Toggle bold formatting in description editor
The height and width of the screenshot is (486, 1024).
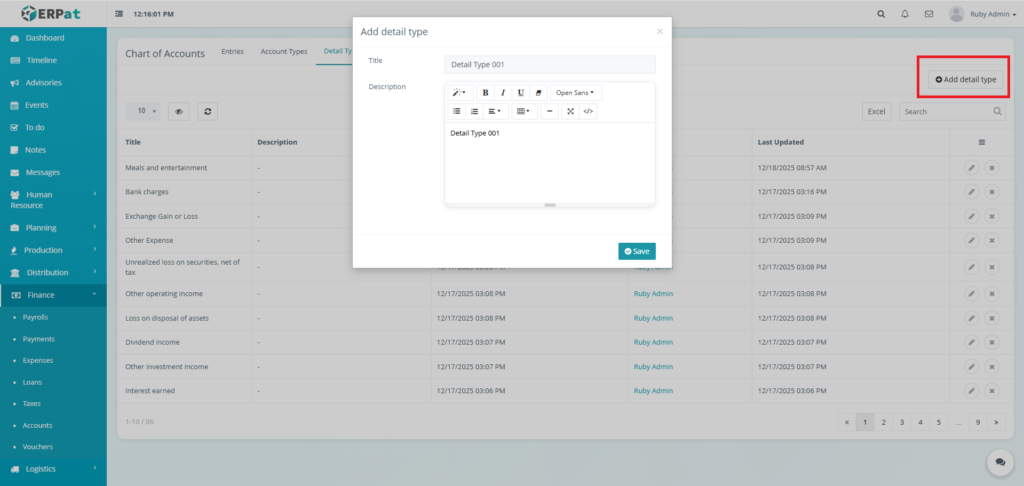click(x=485, y=92)
